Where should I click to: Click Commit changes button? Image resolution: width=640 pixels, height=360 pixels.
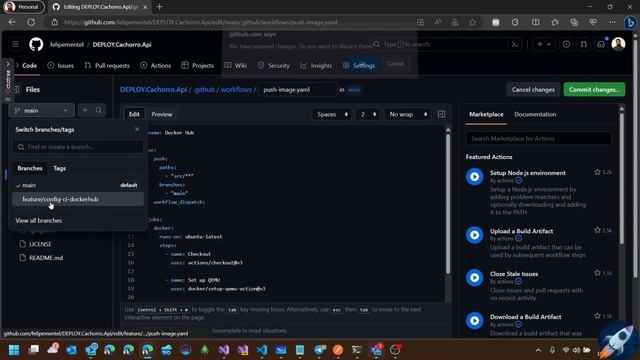tap(594, 89)
